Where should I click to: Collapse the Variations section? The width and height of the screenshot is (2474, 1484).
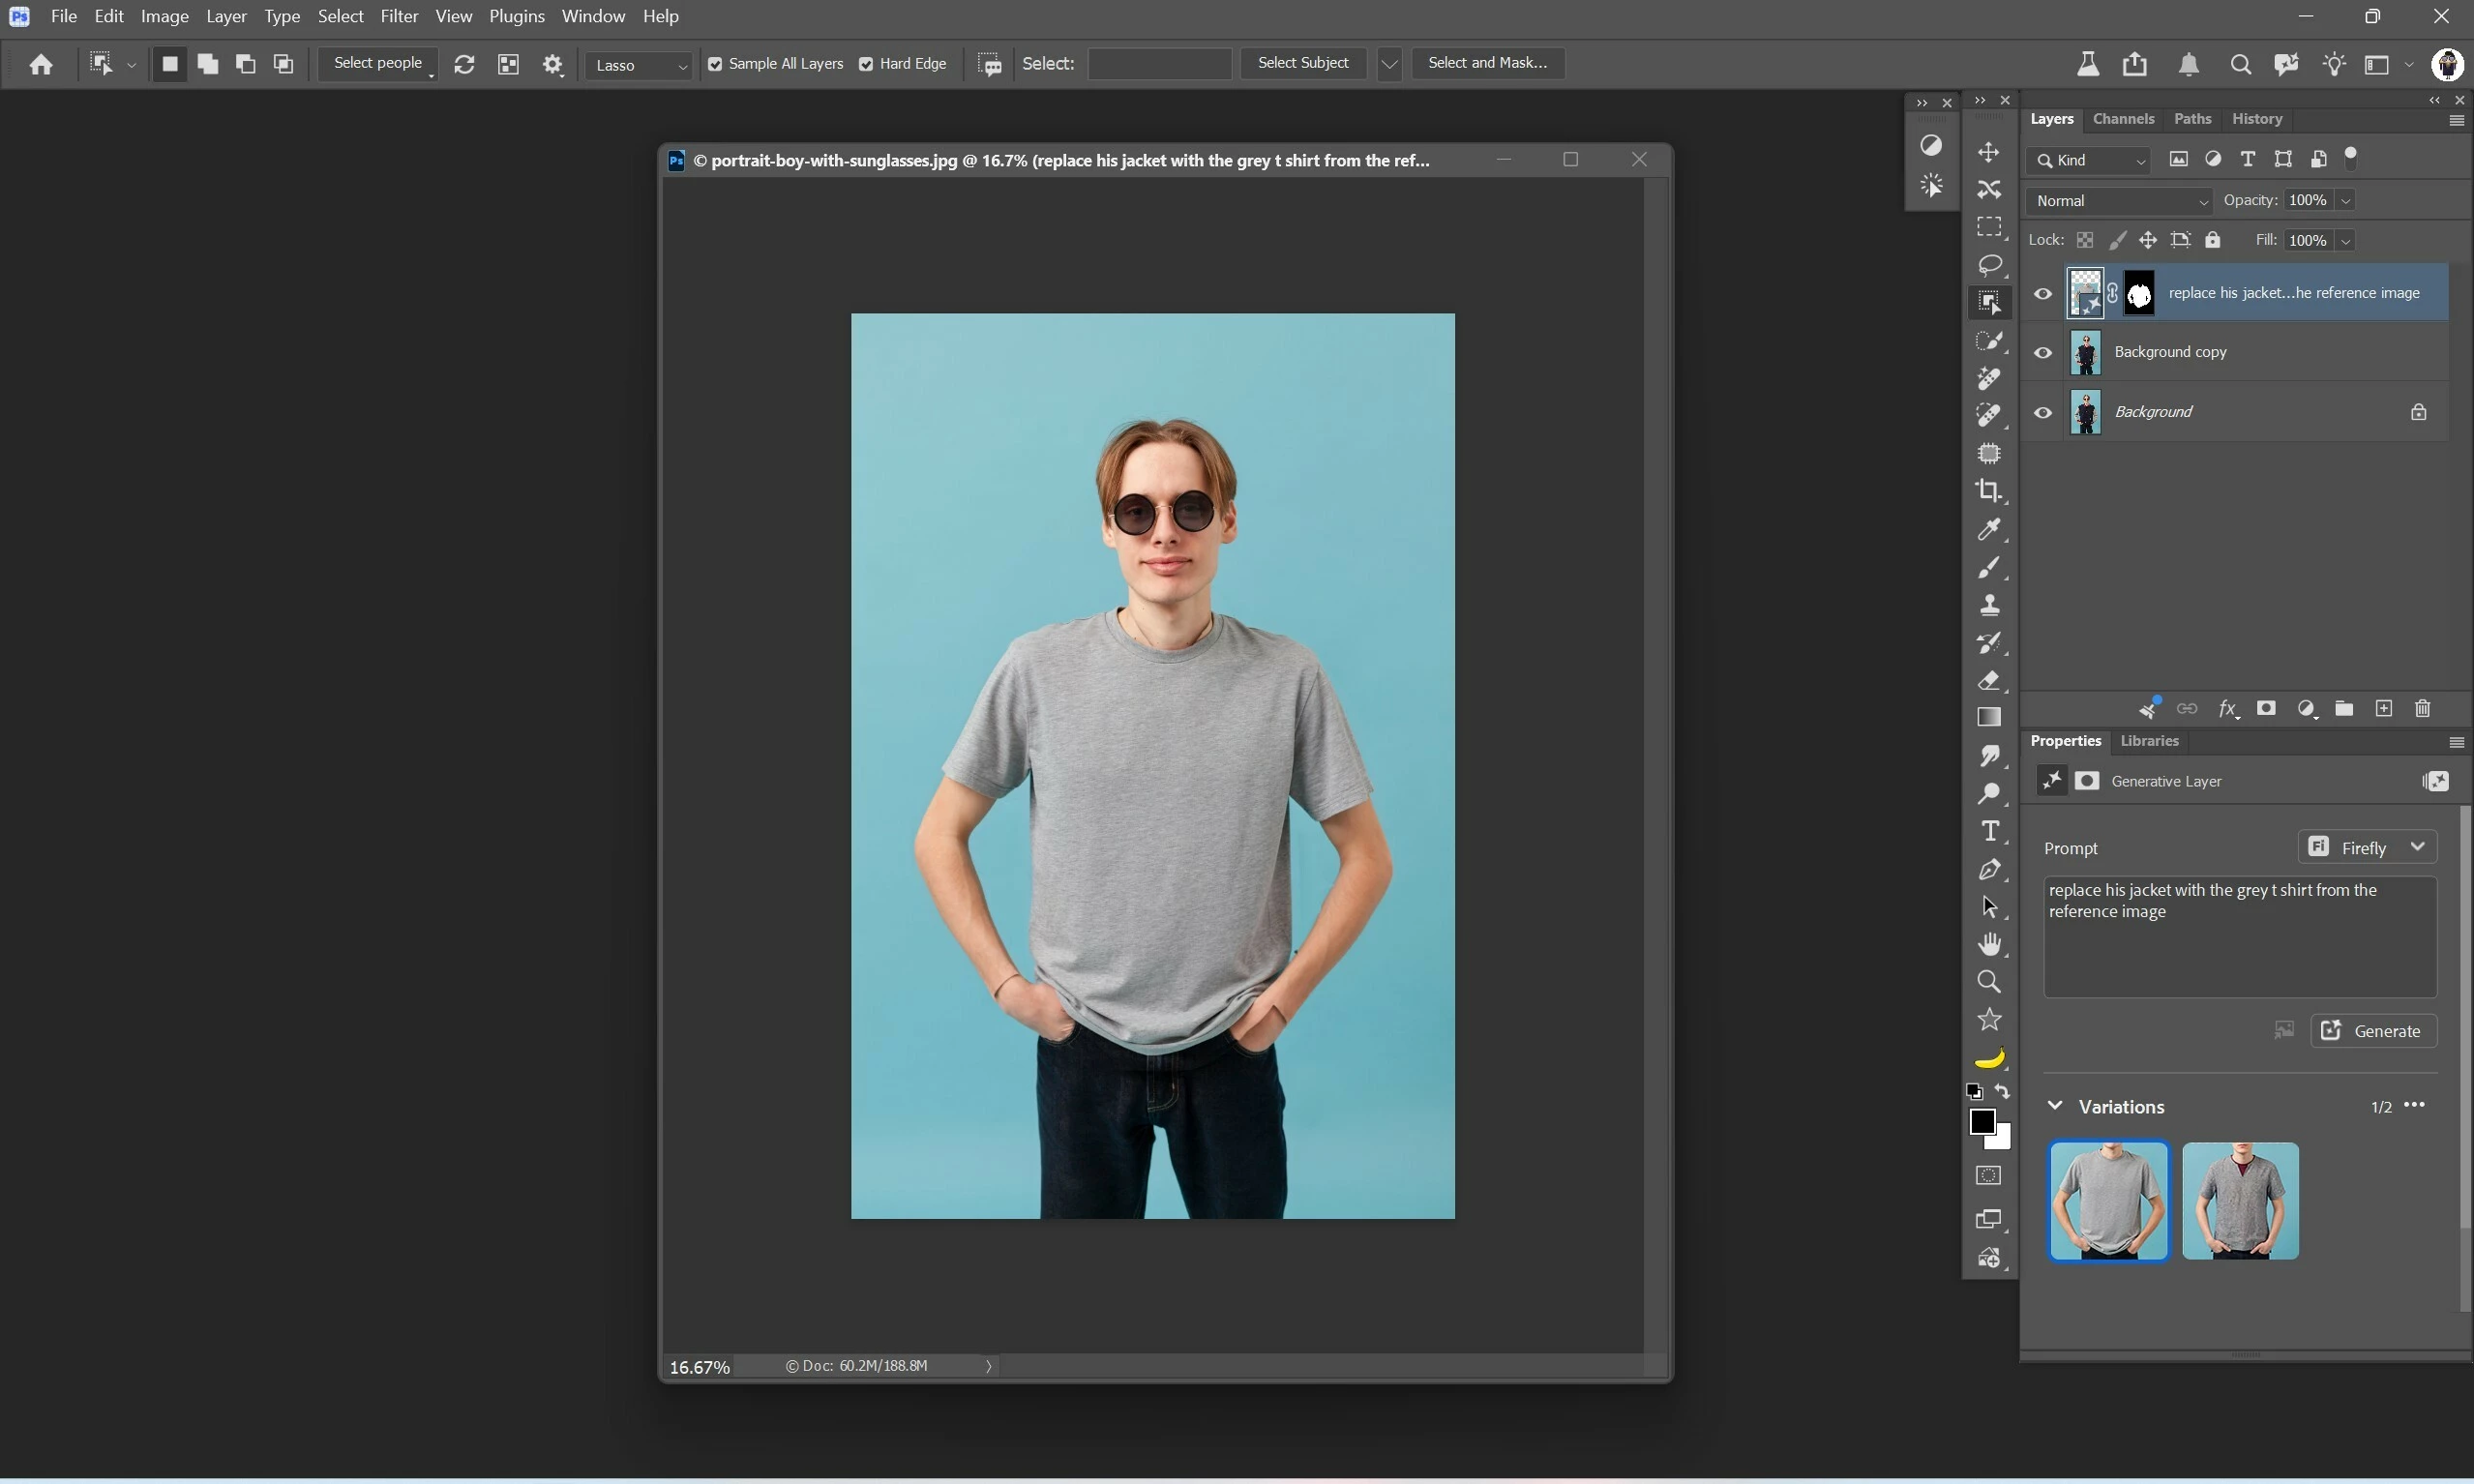coord(2055,1106)
